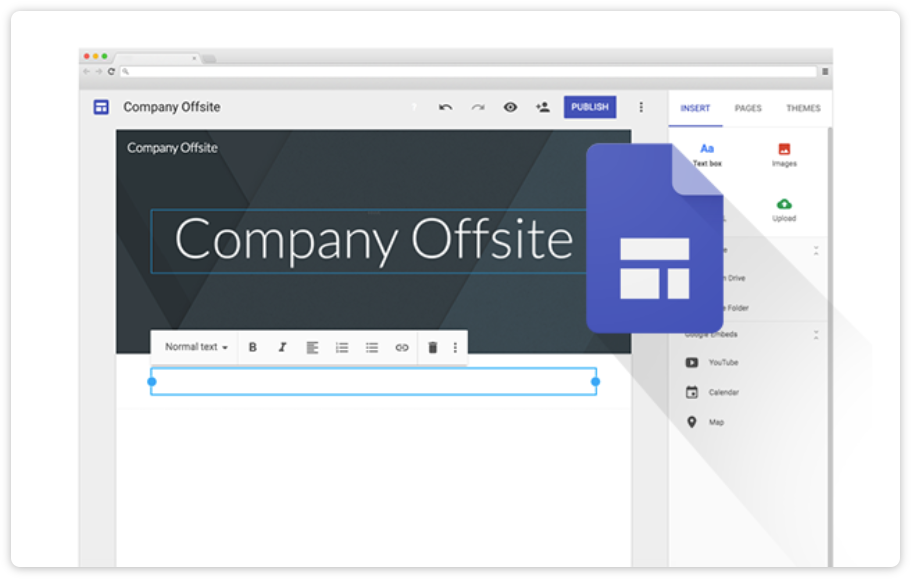Open the Normal text style dropdown
Screen dimensions: 914x585
click(196, 348)
